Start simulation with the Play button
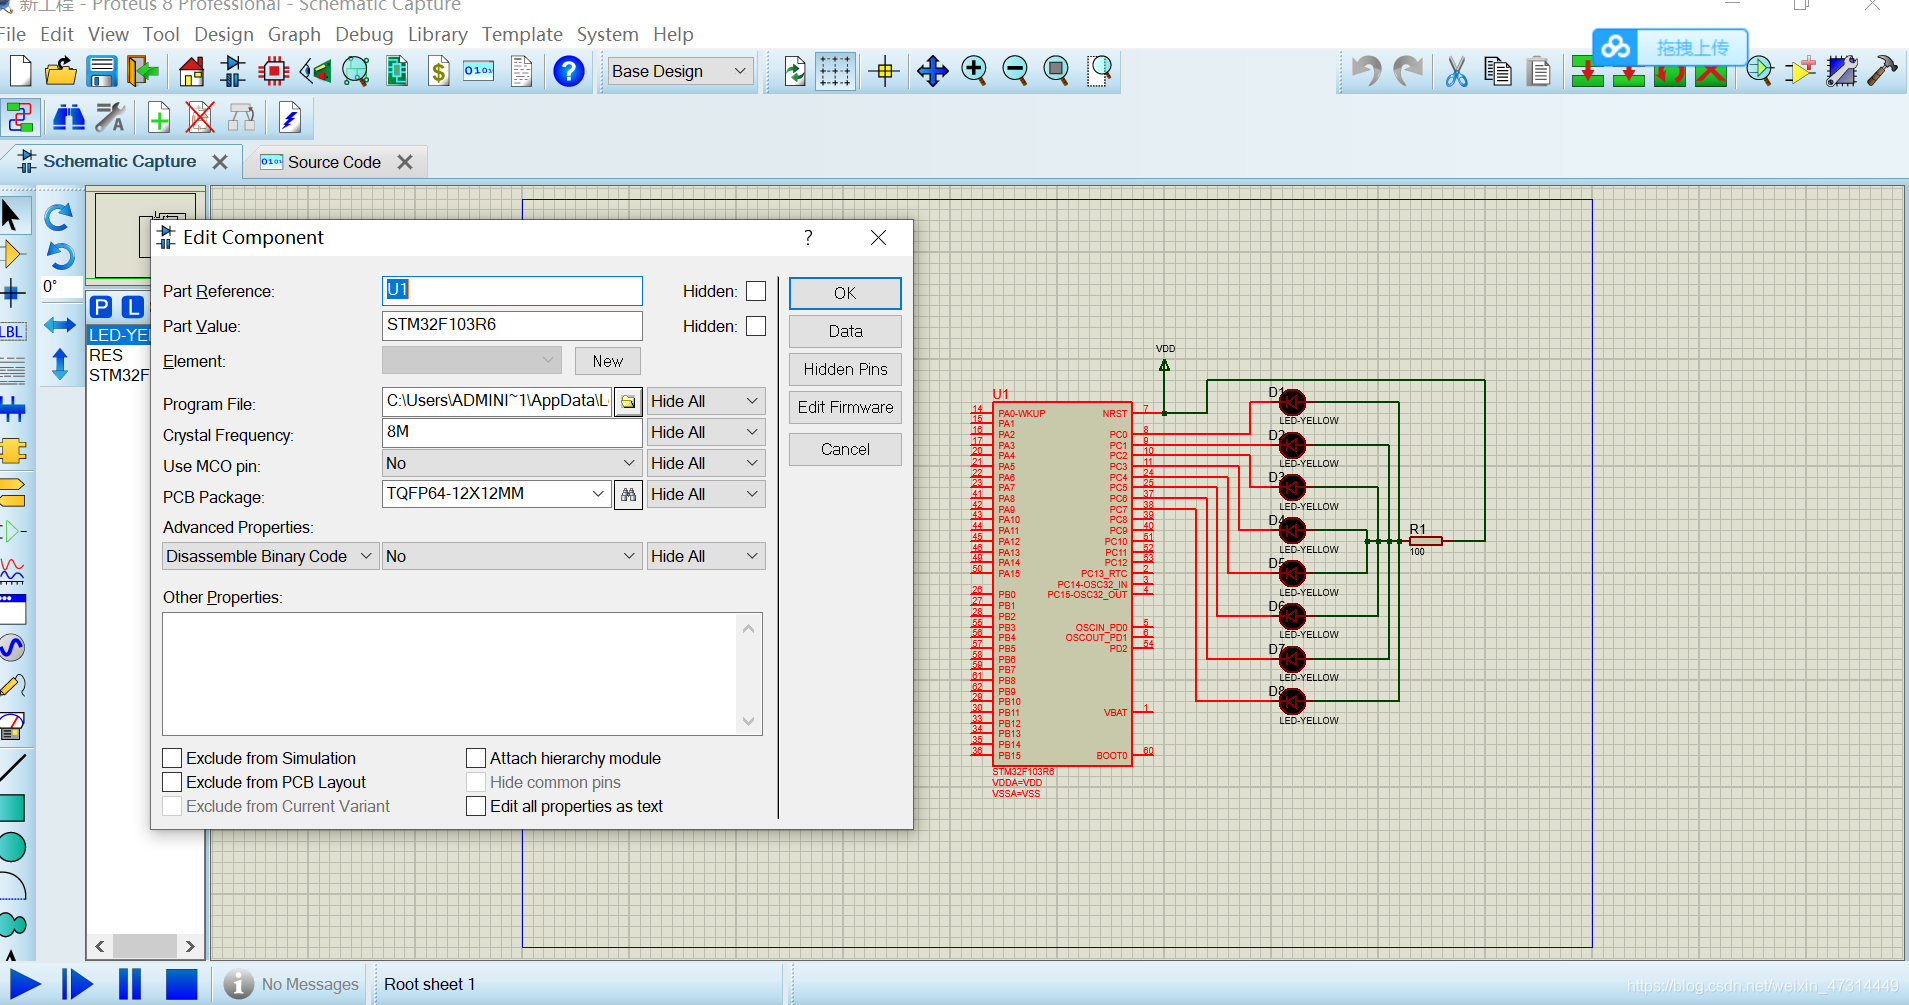1909x1005 pixels. 25,984
